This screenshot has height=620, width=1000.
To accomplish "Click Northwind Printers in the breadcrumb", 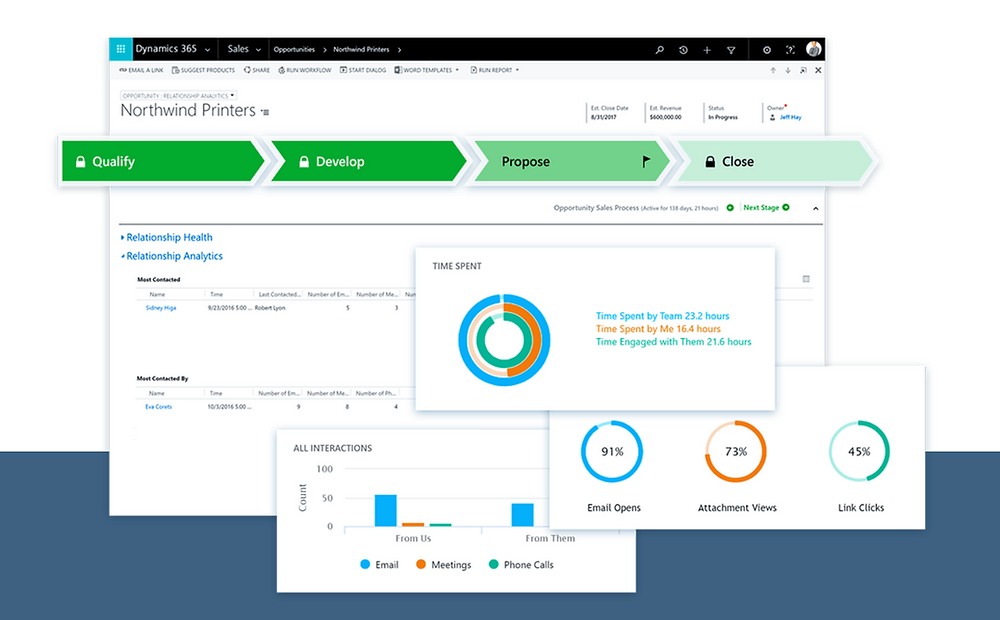I will coord(361,50).
